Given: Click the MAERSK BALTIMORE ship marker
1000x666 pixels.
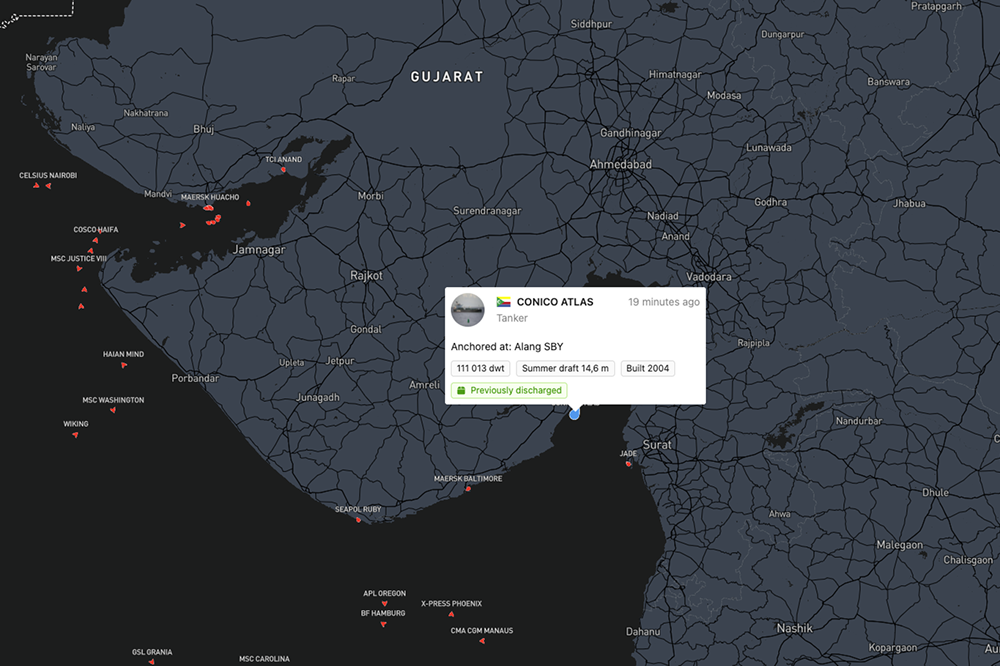Looking at the screenshot, I should (468, 489).
